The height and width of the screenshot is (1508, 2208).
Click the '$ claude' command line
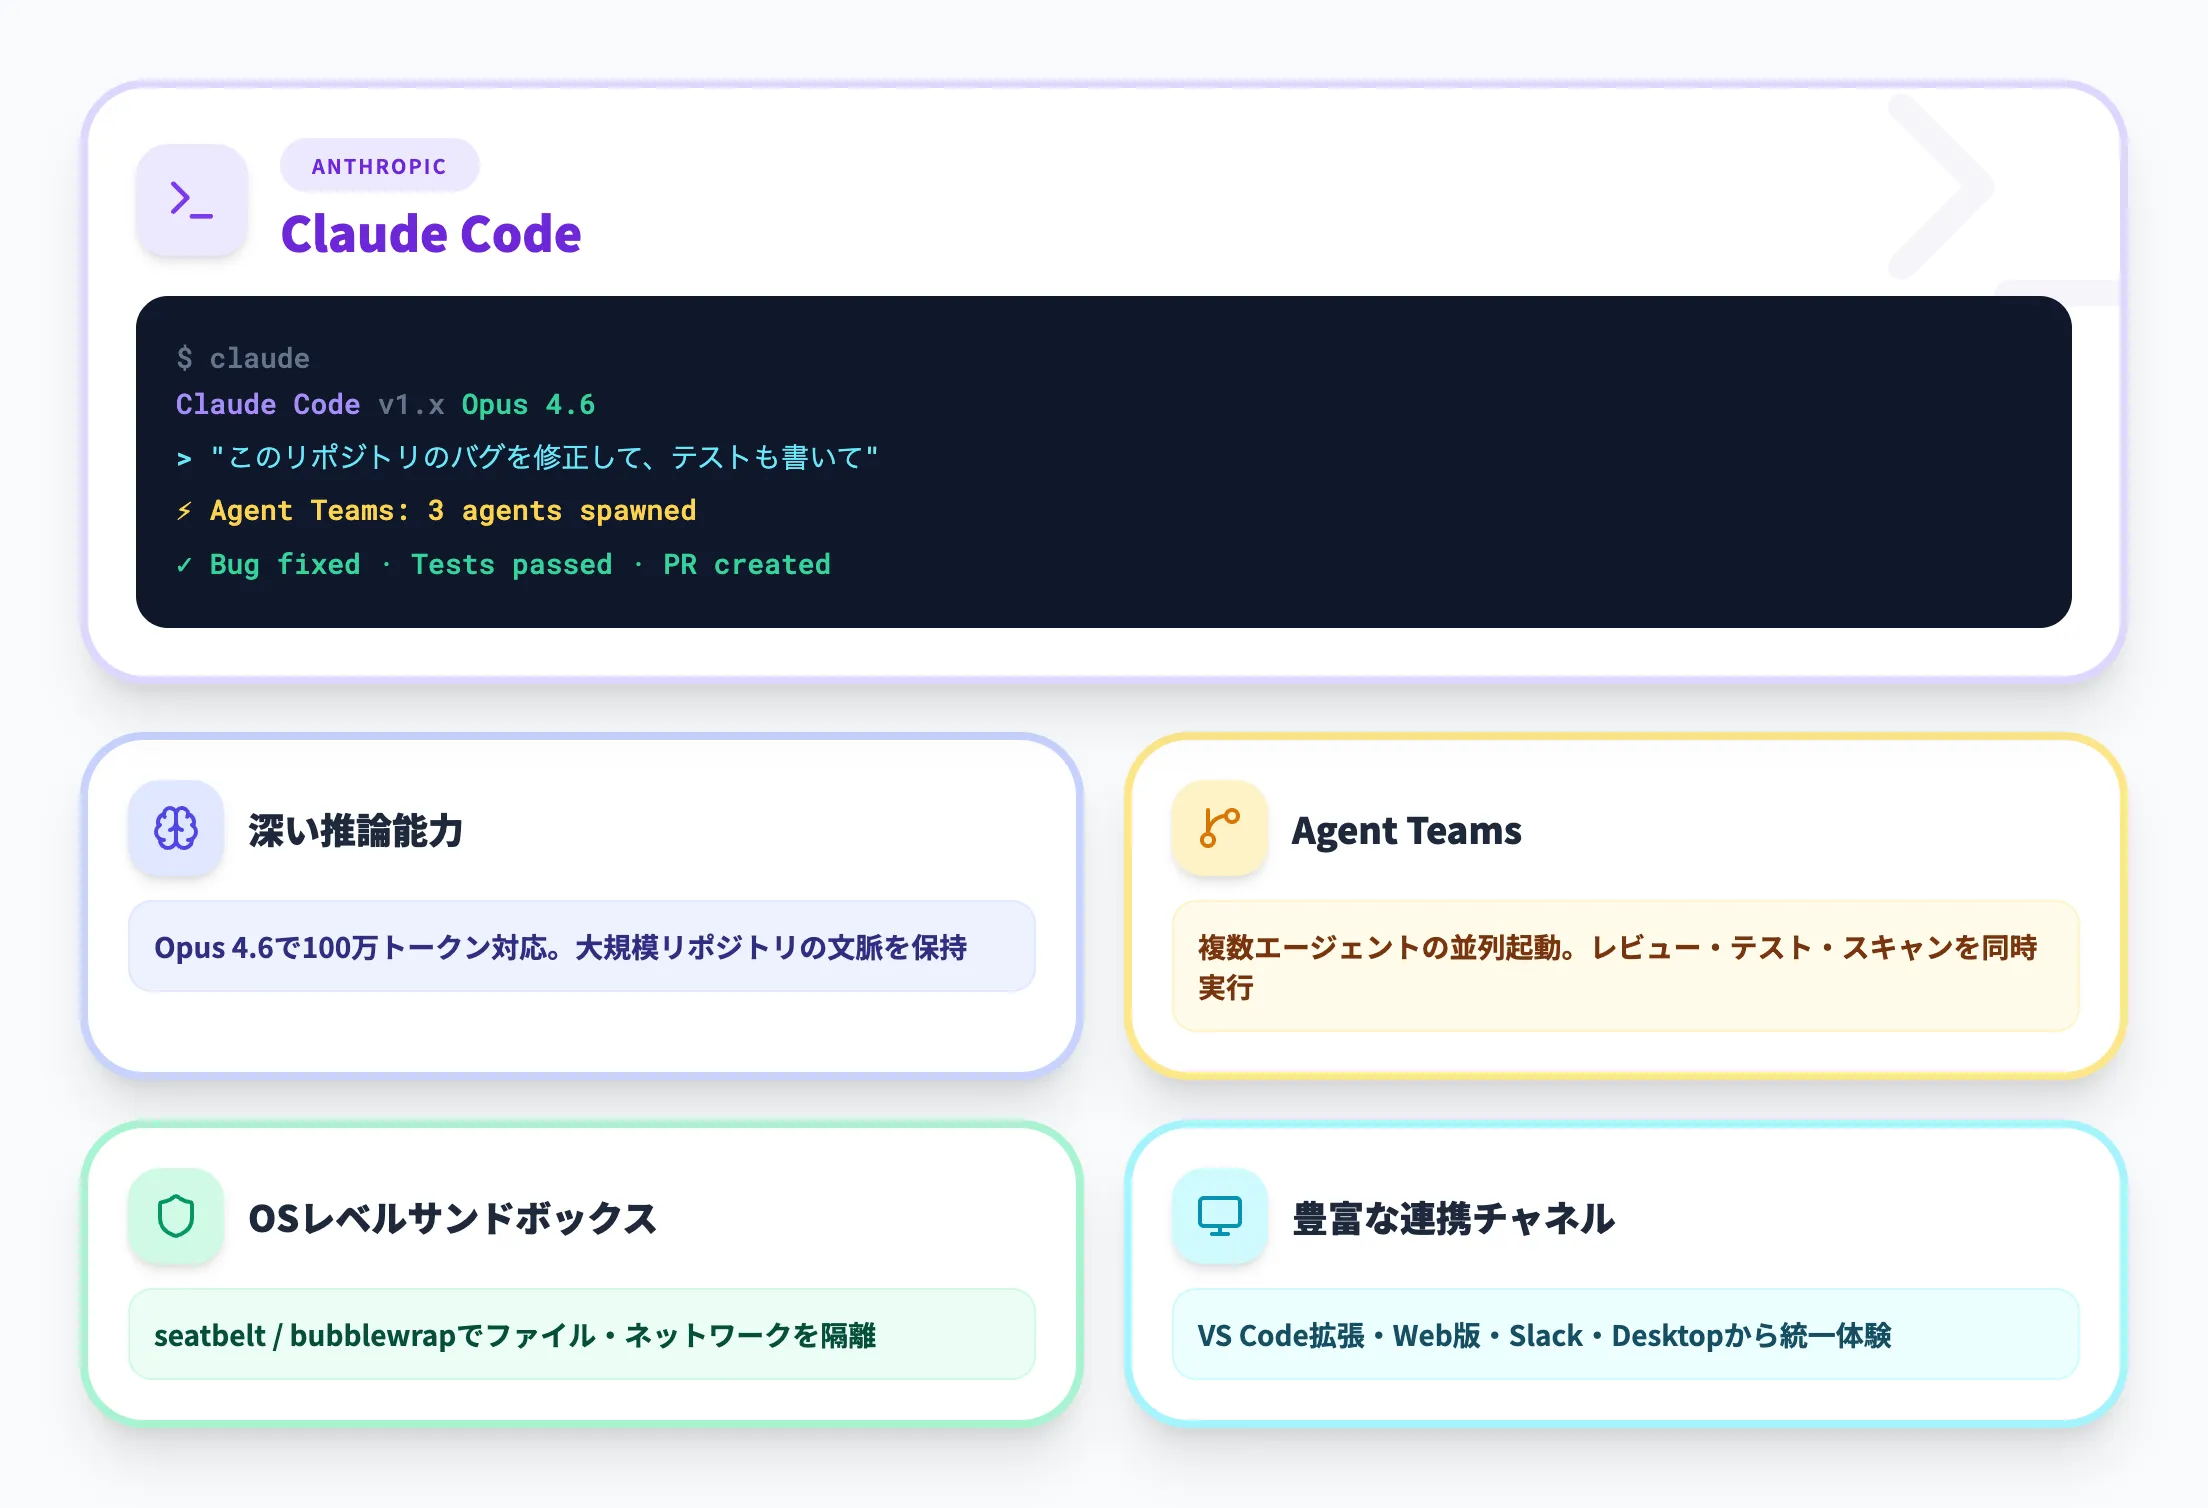point(243,358)
